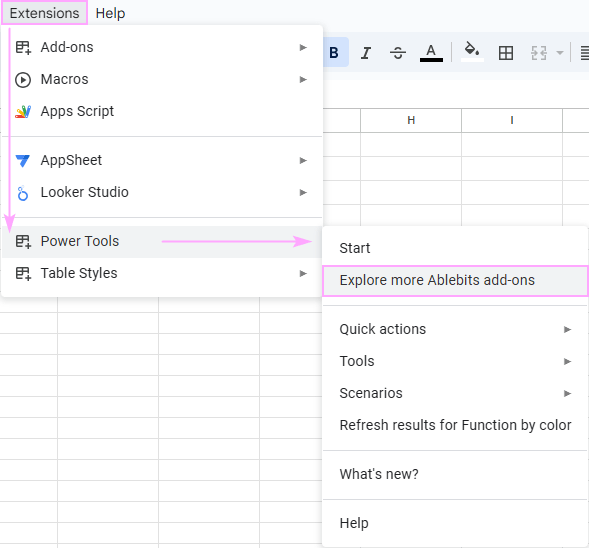Toggle Strikethrough formatting button
Image resolution: width=589 pixels, height=548 pixels.
(398, 53)
